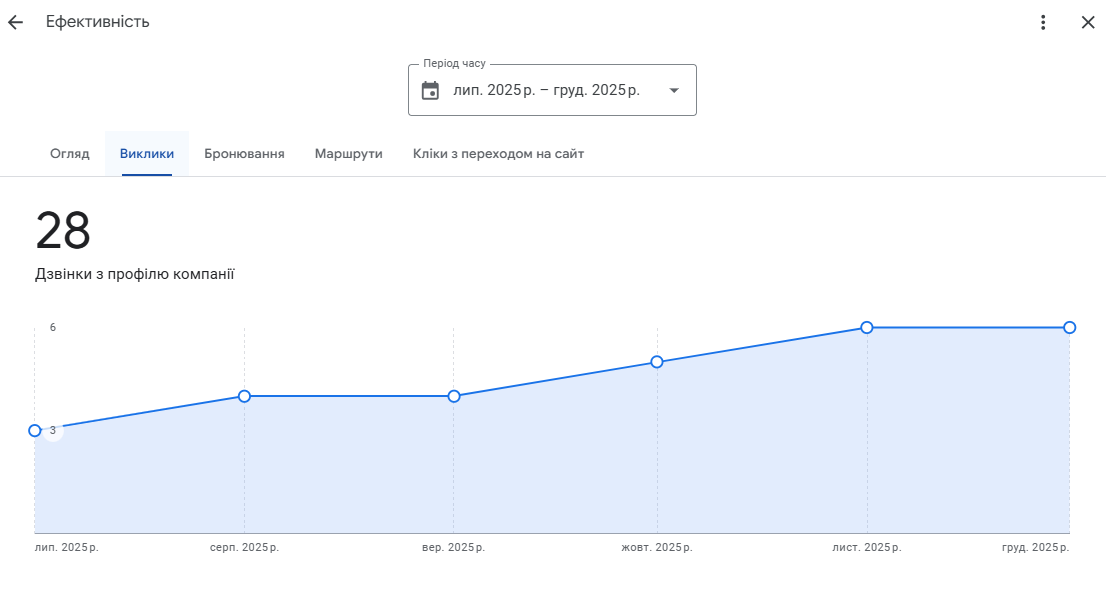Viewport: 1106px width, 598px height.
Task: Click the жовт. 2025 р. axis label
Action: tap(656, 548)
